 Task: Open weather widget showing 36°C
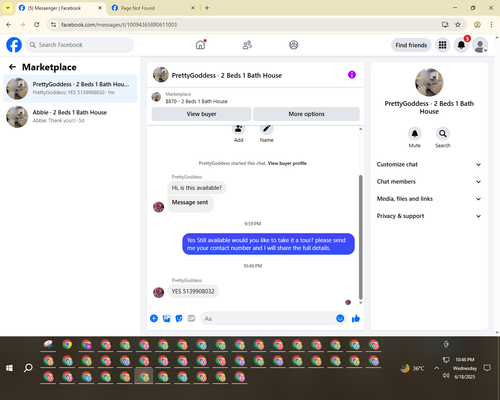[413, 368]
